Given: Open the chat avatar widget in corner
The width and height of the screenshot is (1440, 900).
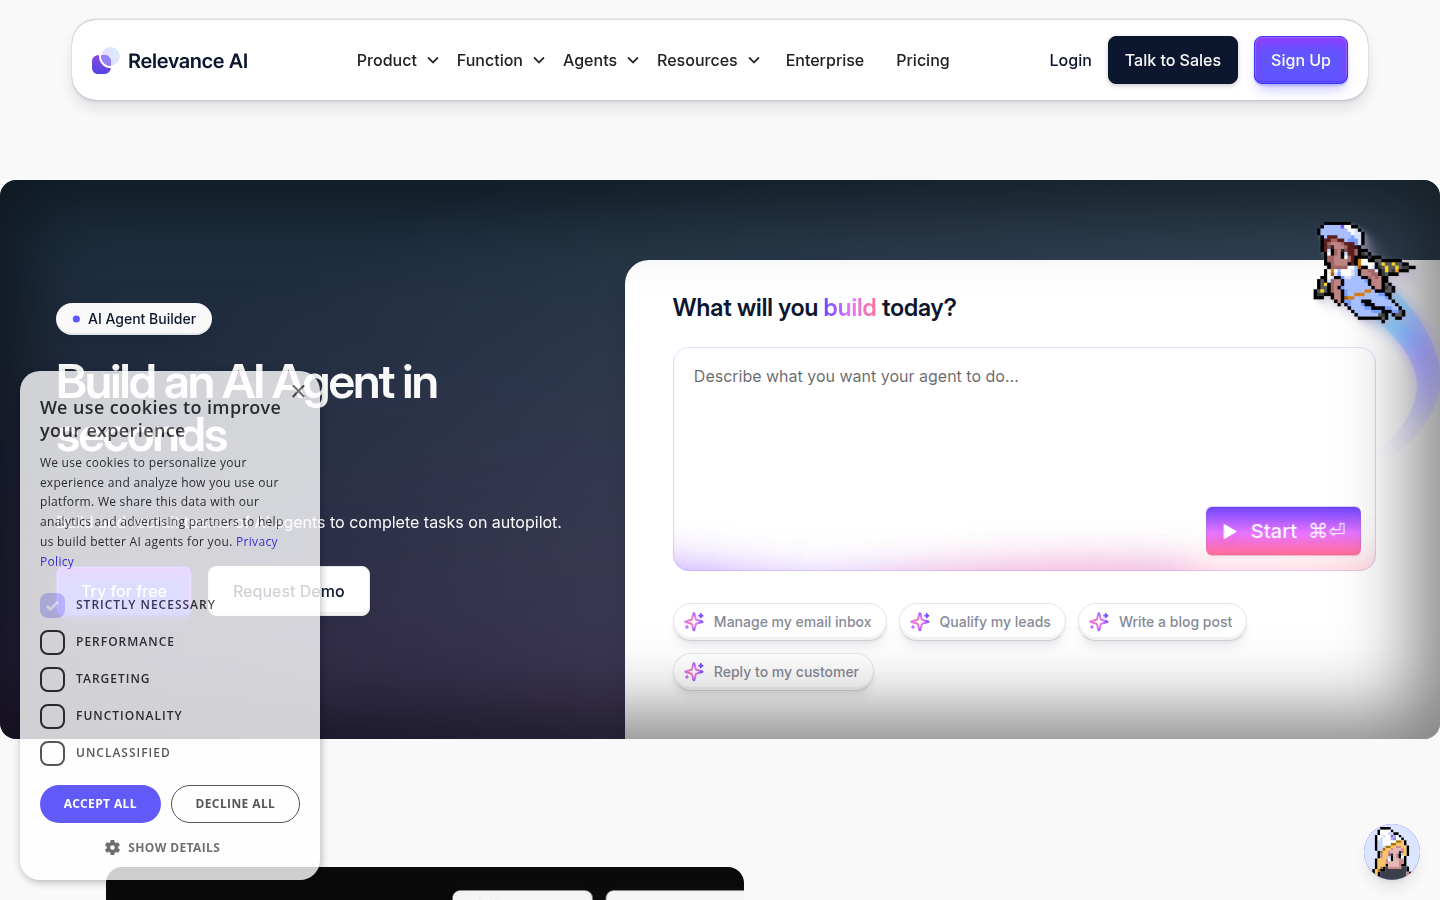Looking at the screenshot, I should [1391, 852].
